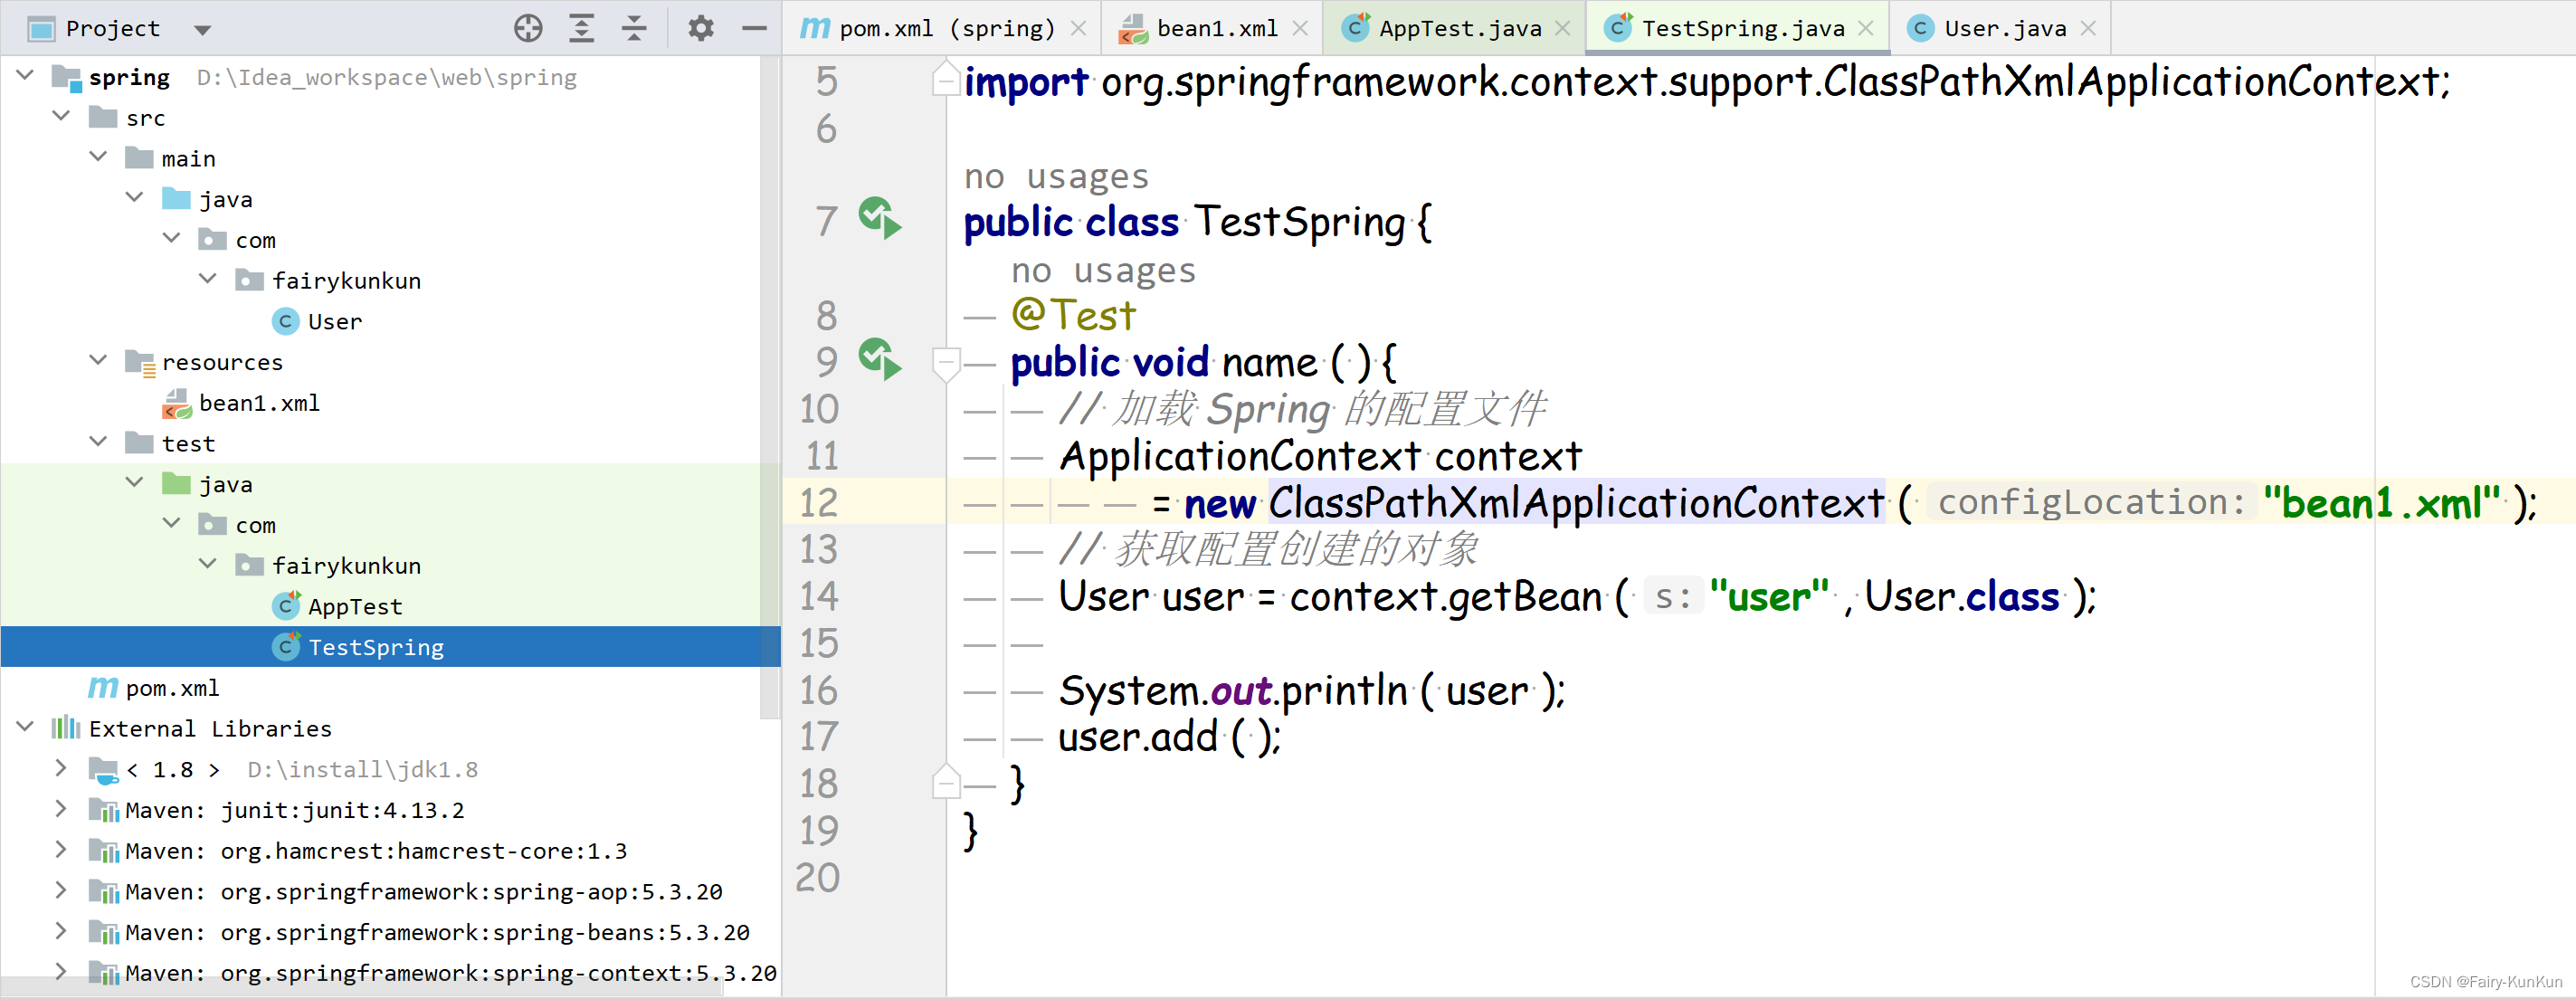The height and width of the screenshot is (999, 2576).
Task: Click line number 12 in gutter
Action: click(x=819, y=502)
